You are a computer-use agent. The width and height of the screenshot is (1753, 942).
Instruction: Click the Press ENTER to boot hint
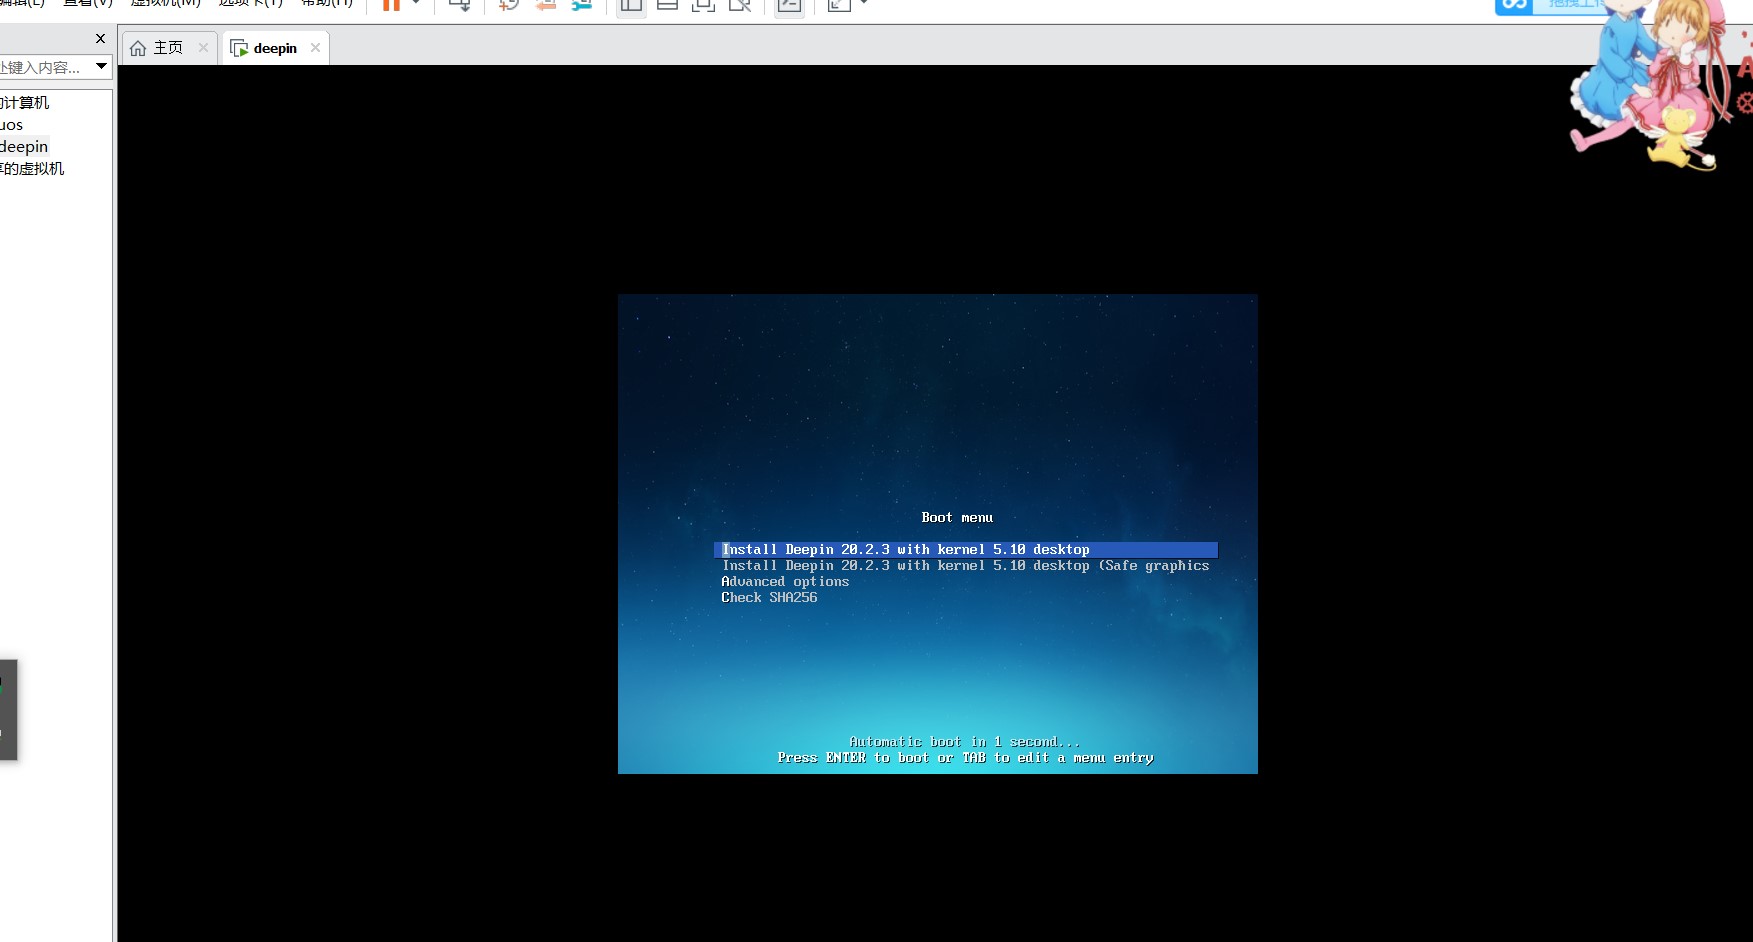tap(966, 758)
